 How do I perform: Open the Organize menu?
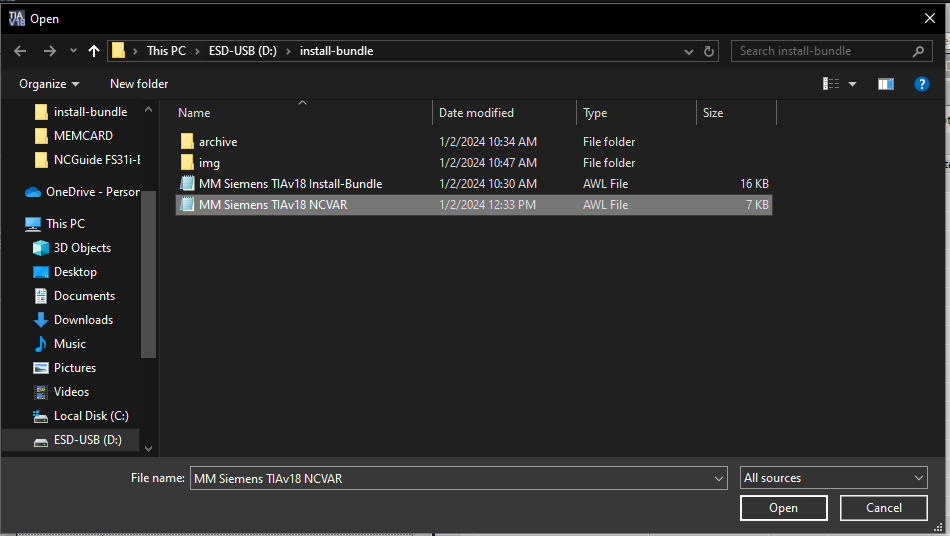tap(49, 84)
